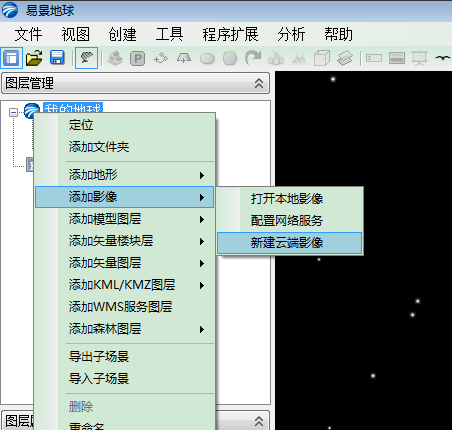Expand the 添加影像 submenu entry
This screenshot has width=452, height=430.
[x=124, y=197]
